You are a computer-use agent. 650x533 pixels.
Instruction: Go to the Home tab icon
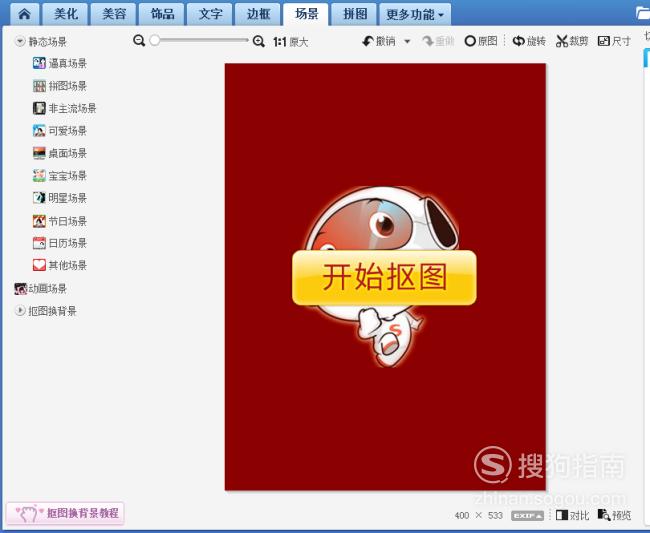24,14
